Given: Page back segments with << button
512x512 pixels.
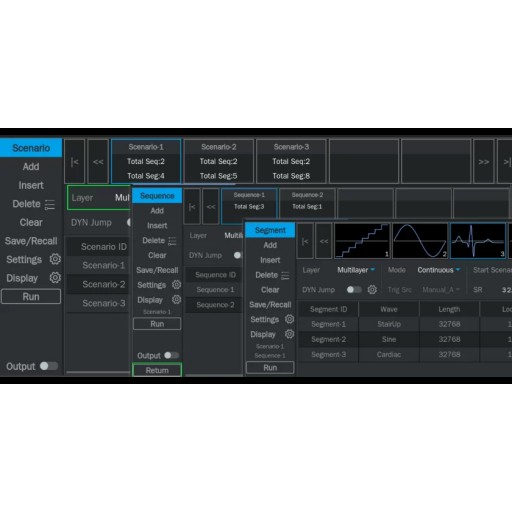Looking at the screenshot, I should point(324,241).
